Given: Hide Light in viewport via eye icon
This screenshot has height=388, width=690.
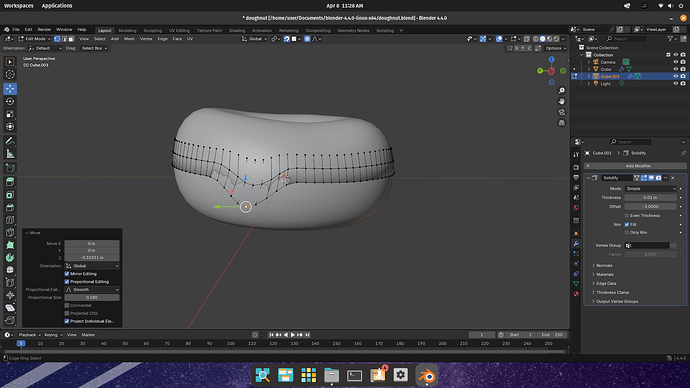Looking at the screenshot, I should coord(675,84).
